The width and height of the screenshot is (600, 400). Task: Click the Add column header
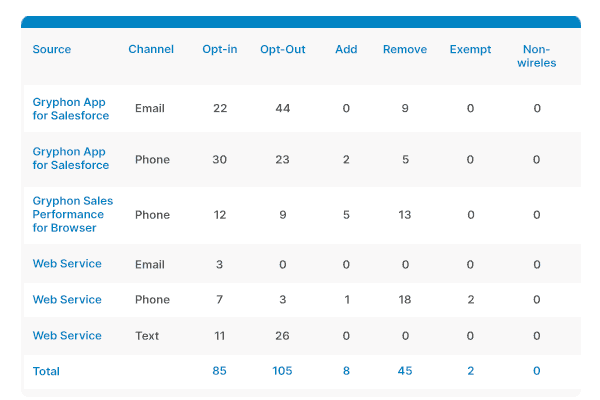point(346,49)
